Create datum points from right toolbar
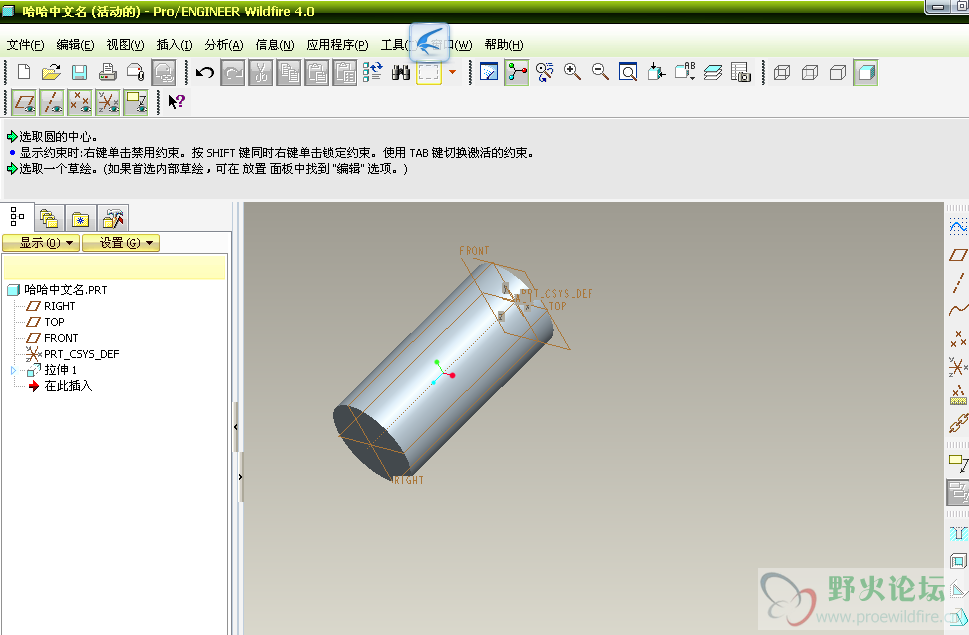The width and height of the screenshot is (969, 635). [958, 339]
